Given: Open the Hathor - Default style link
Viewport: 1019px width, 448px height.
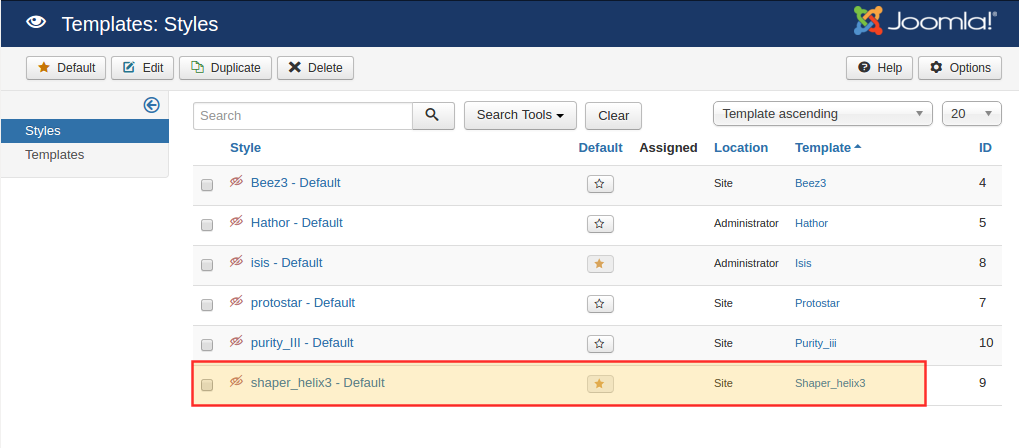Looking at the screenshot, I should [296, 222].
